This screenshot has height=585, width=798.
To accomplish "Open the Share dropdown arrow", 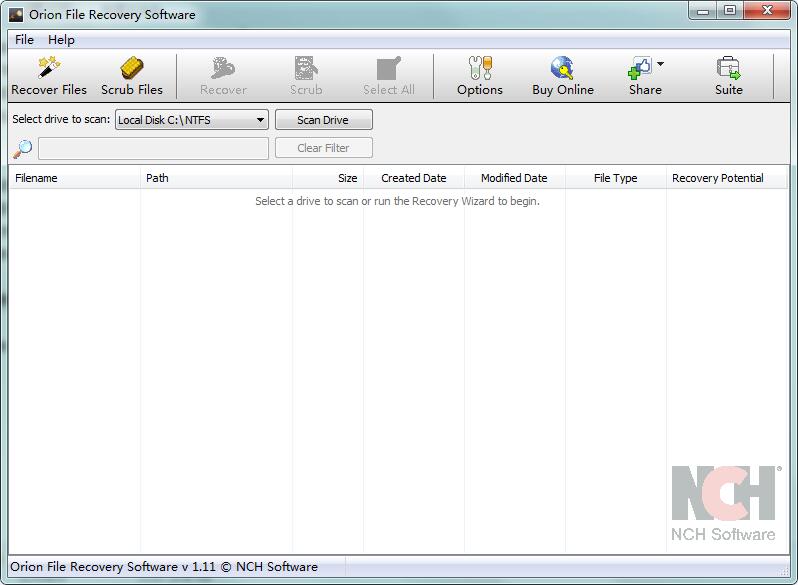I will click(661, 64).
